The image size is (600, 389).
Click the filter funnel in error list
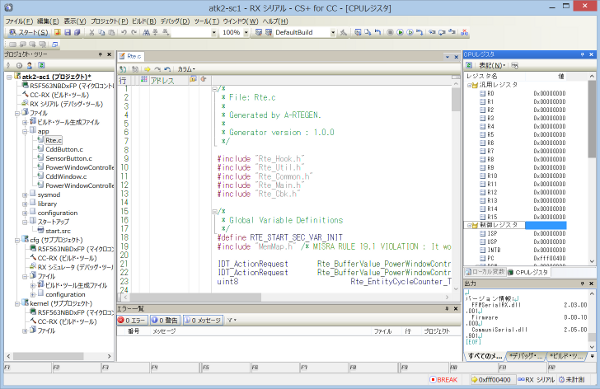tap(231, 320)
